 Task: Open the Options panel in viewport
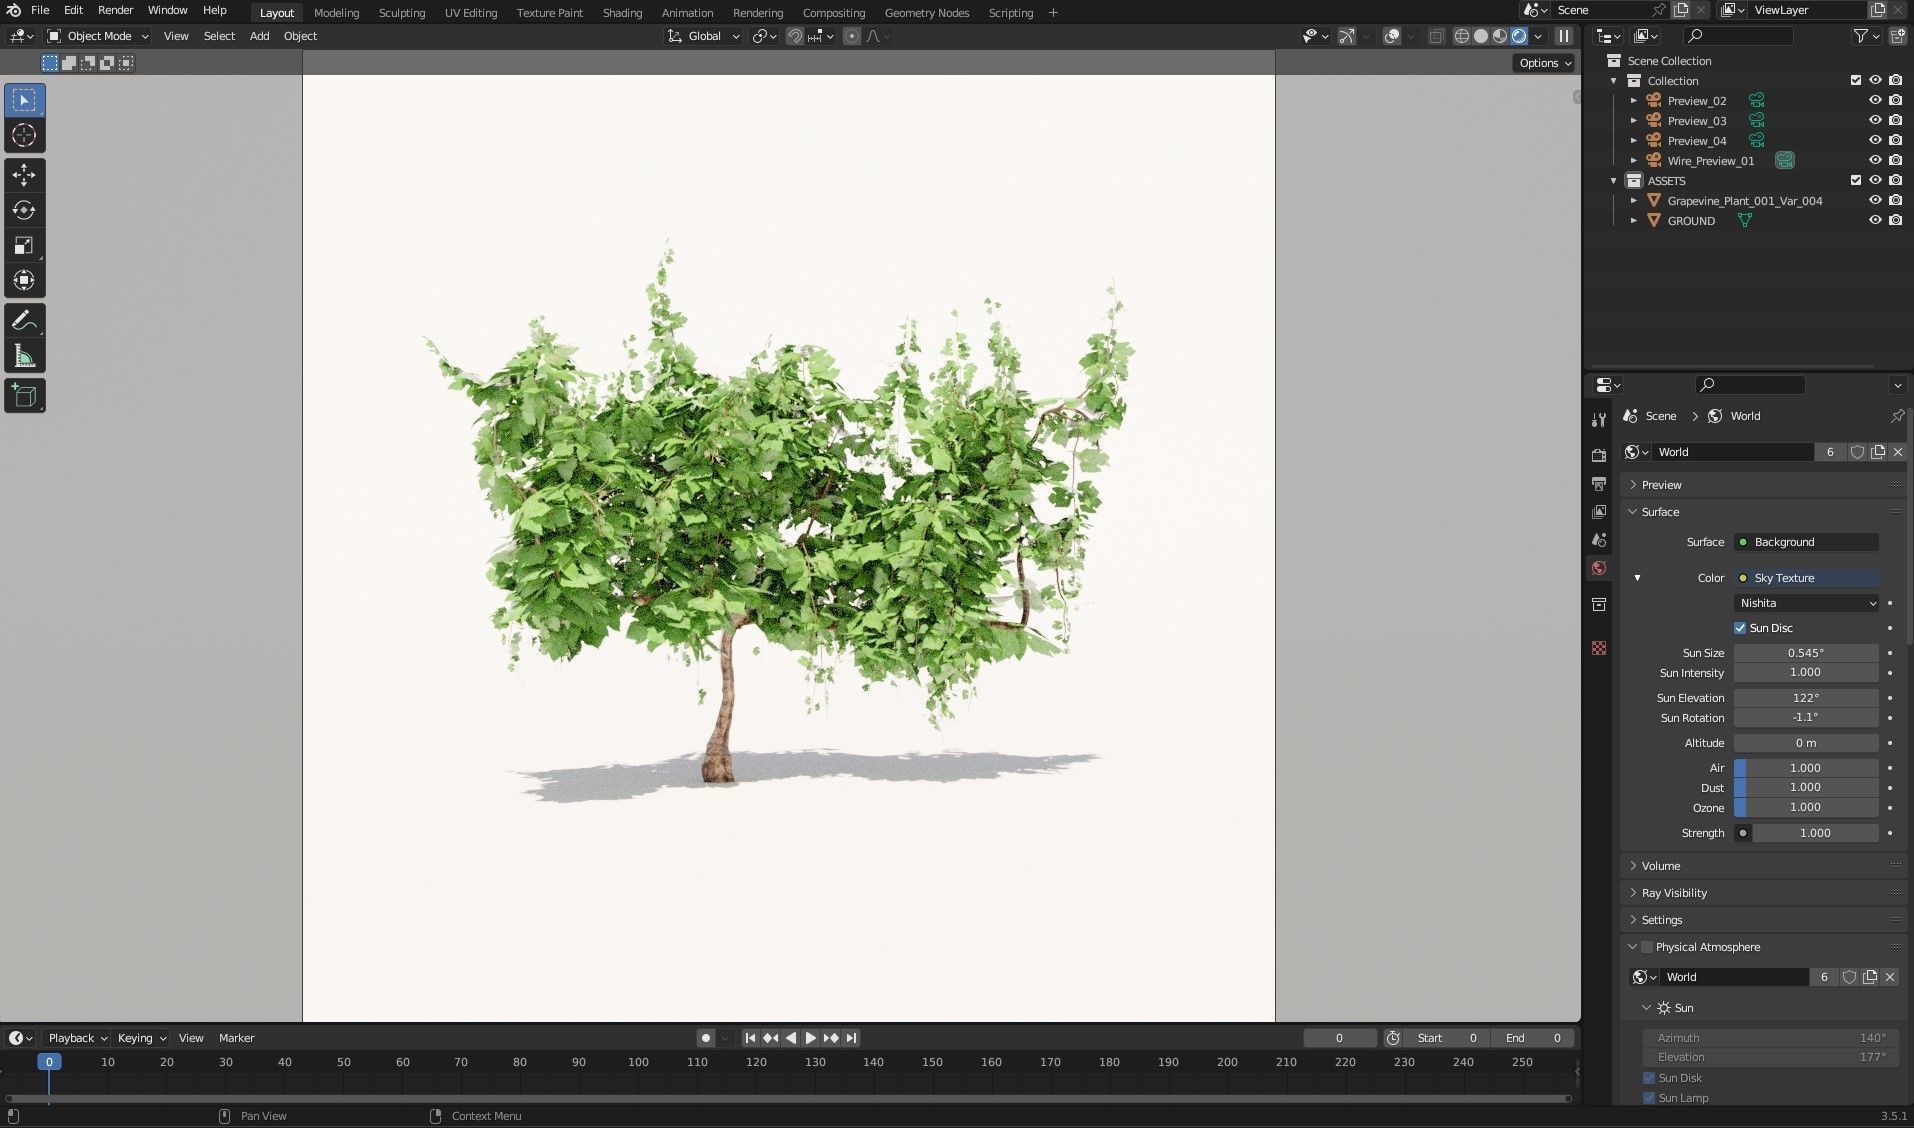coord(1542,62)
